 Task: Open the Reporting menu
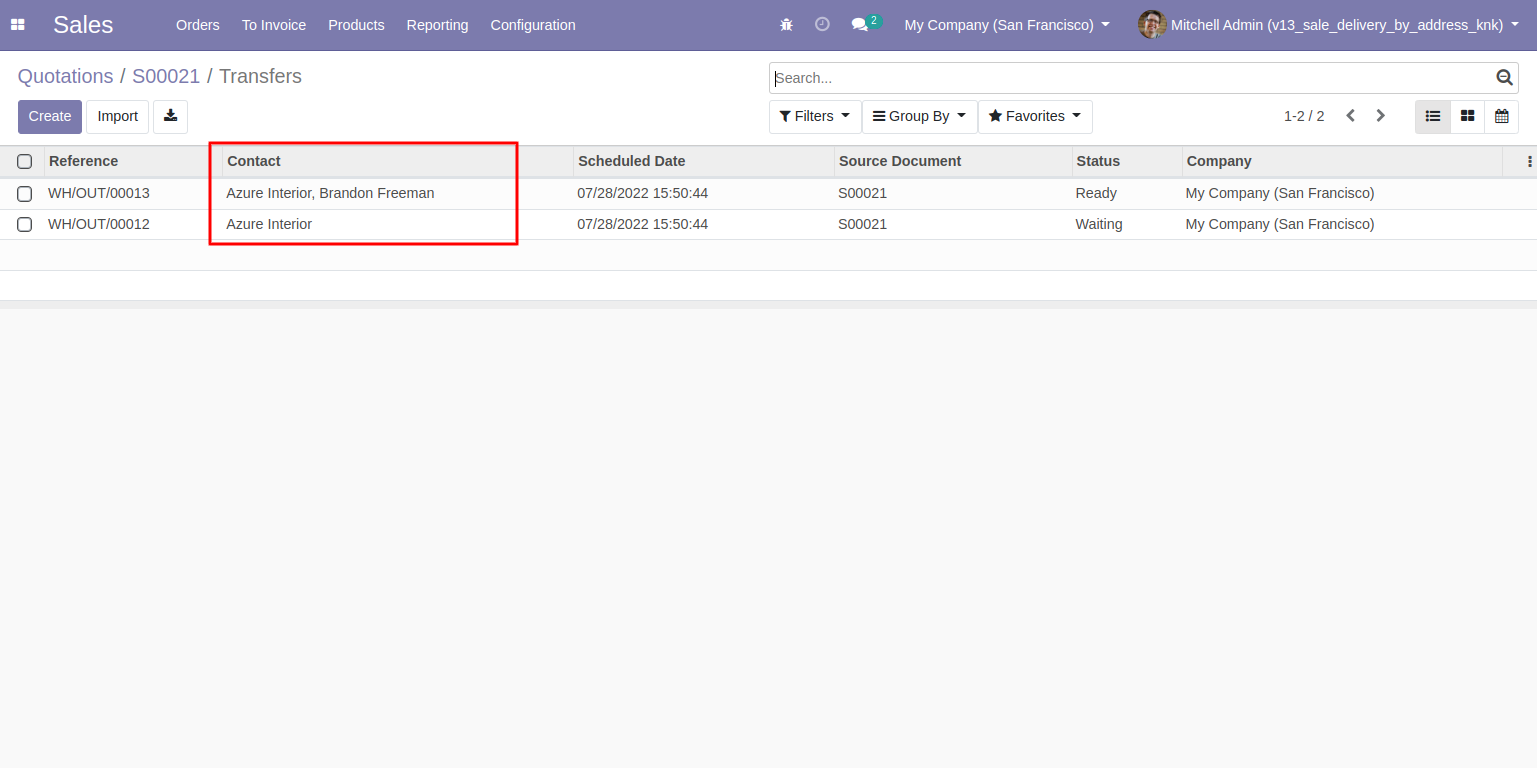tap(437, 25)
